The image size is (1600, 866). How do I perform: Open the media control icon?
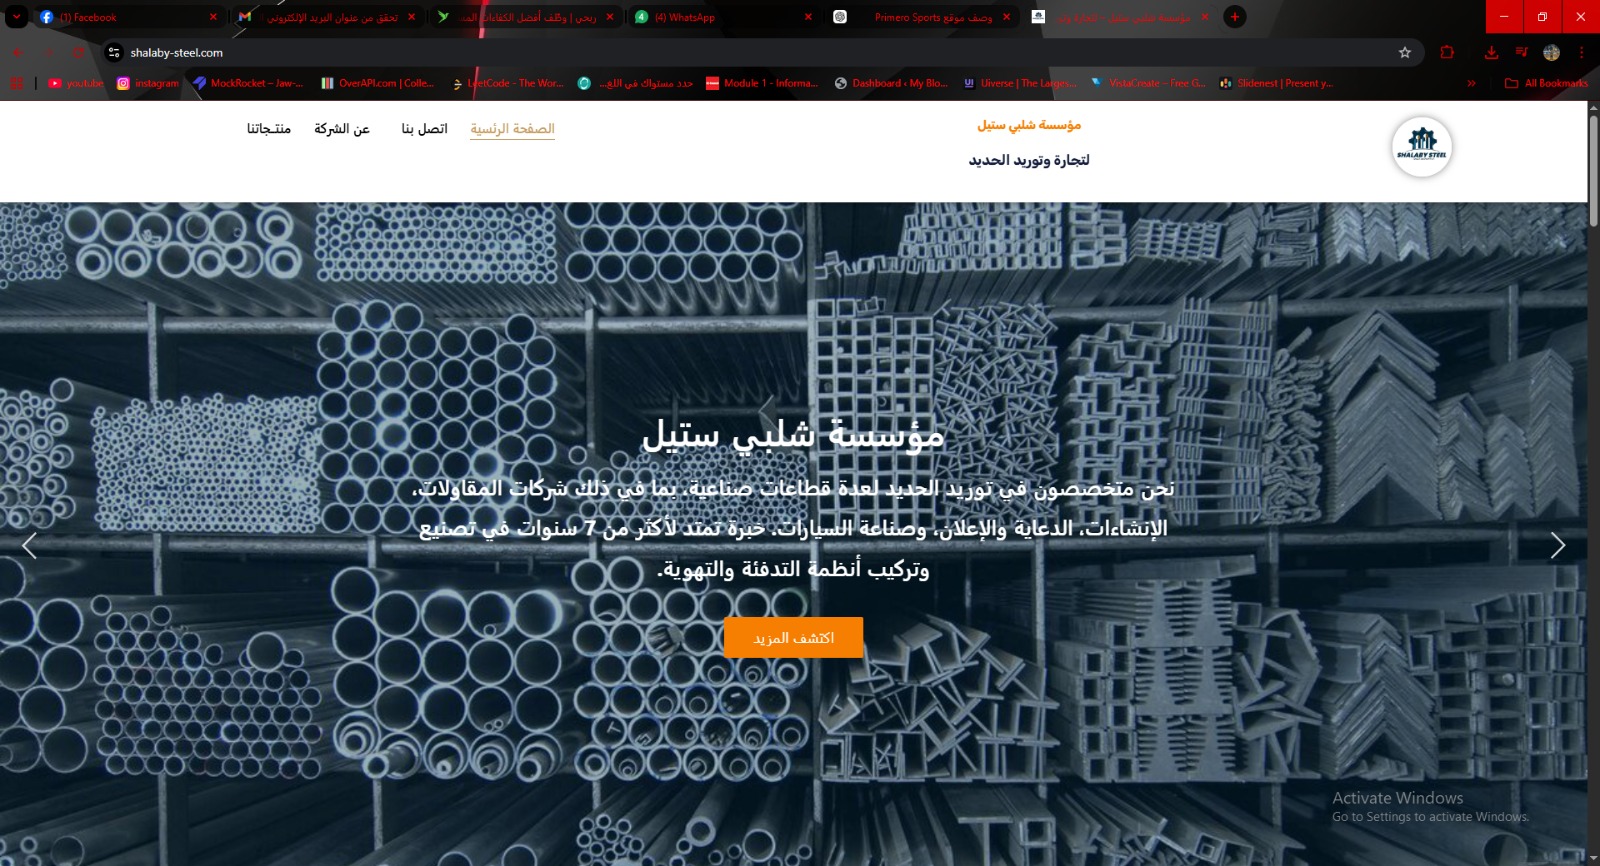[x=1521, y=52]
